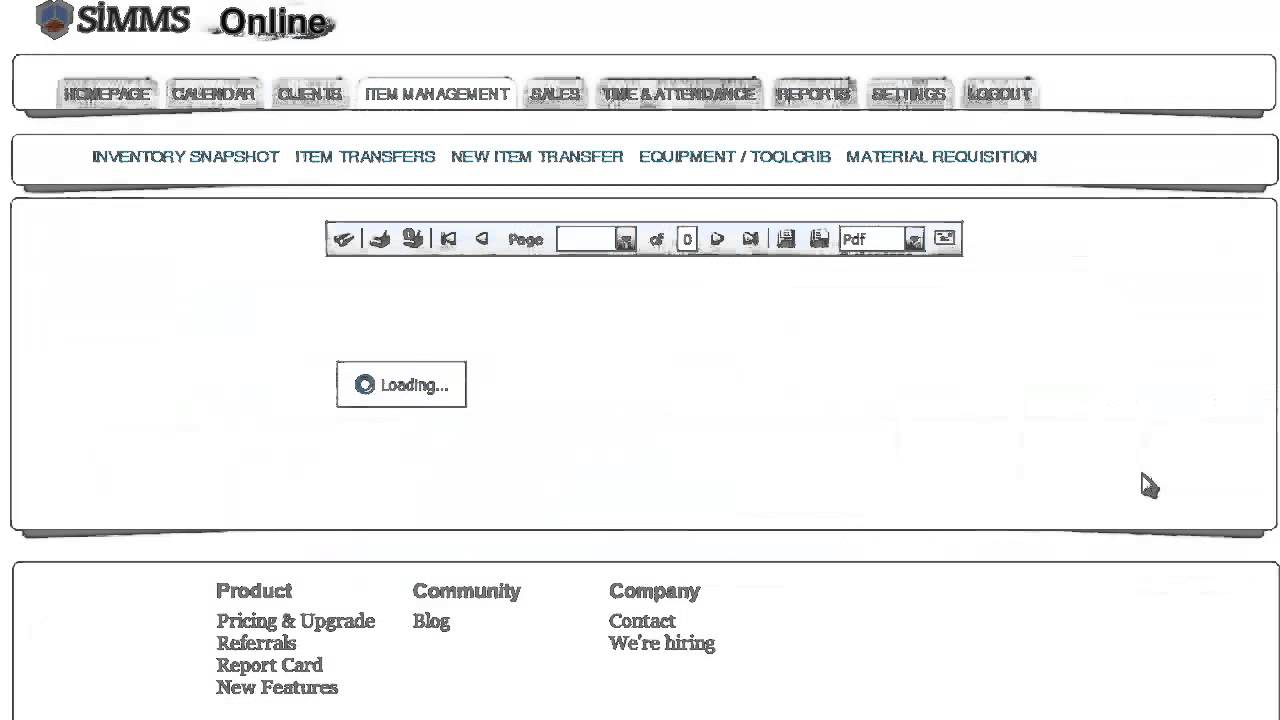Go to previous report page

(x=482, y=239)
